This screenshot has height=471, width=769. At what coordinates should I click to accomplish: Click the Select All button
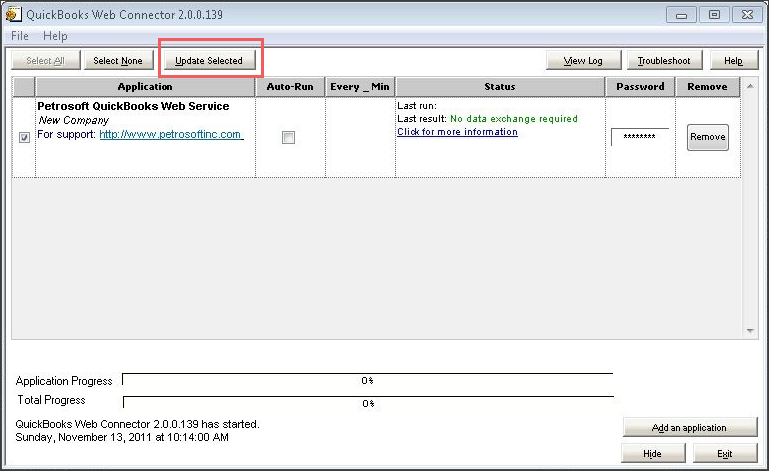click(46, 60)
